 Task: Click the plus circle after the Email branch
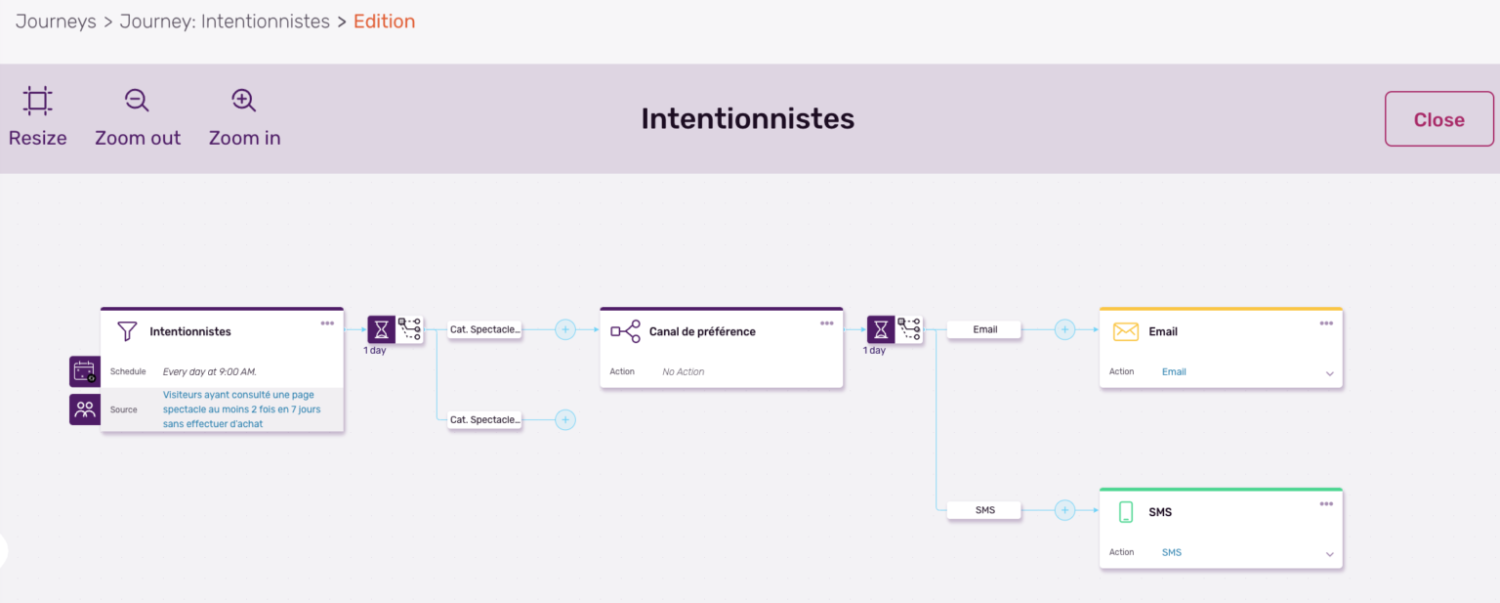click(1064, 329)
